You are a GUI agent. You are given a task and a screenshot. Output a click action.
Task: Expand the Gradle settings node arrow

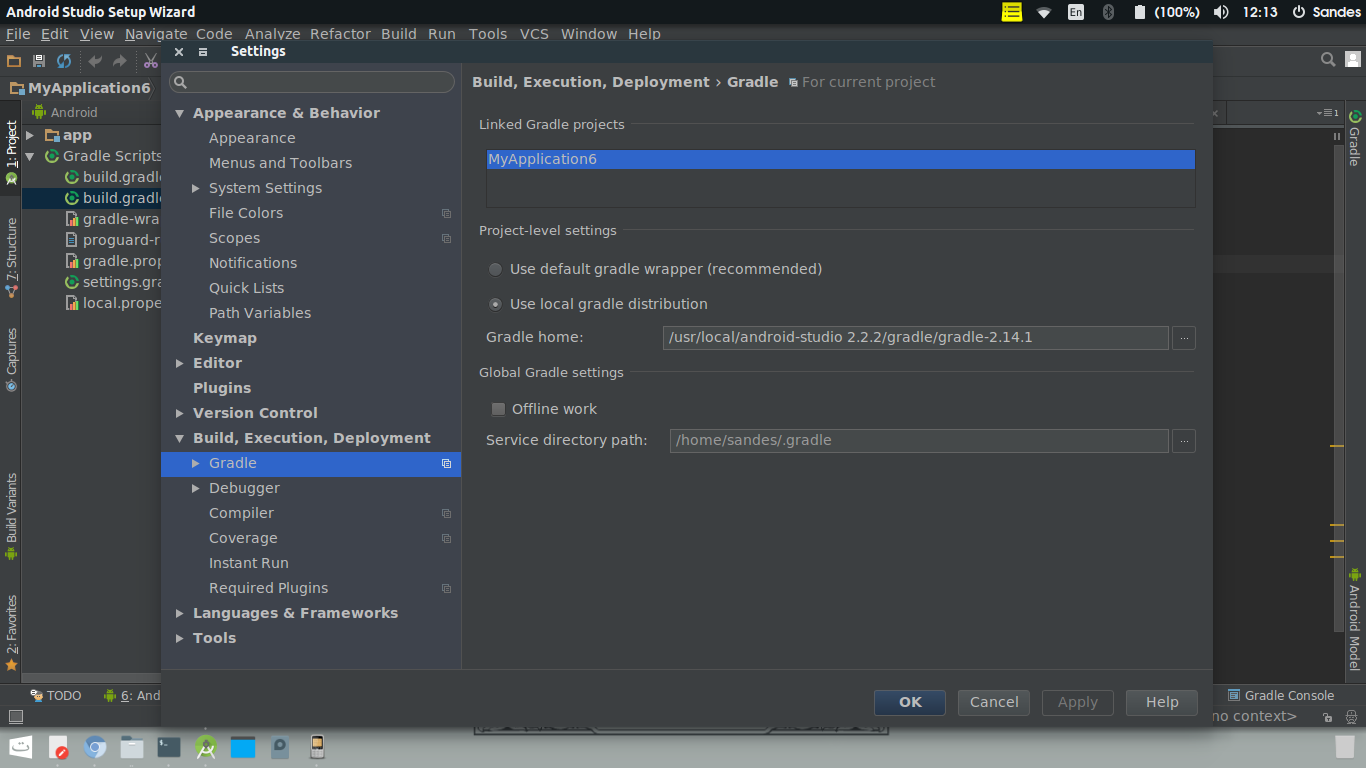(196, 463)
